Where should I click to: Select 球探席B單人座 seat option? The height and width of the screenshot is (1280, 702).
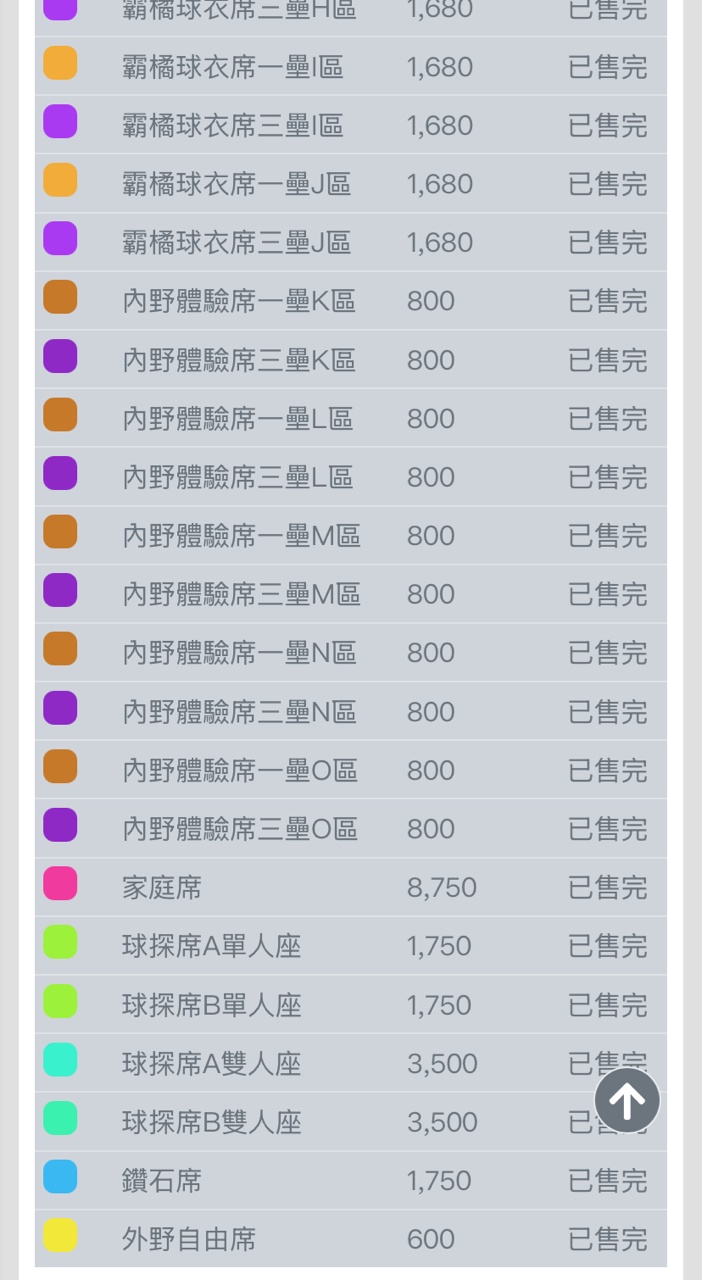211,1005
